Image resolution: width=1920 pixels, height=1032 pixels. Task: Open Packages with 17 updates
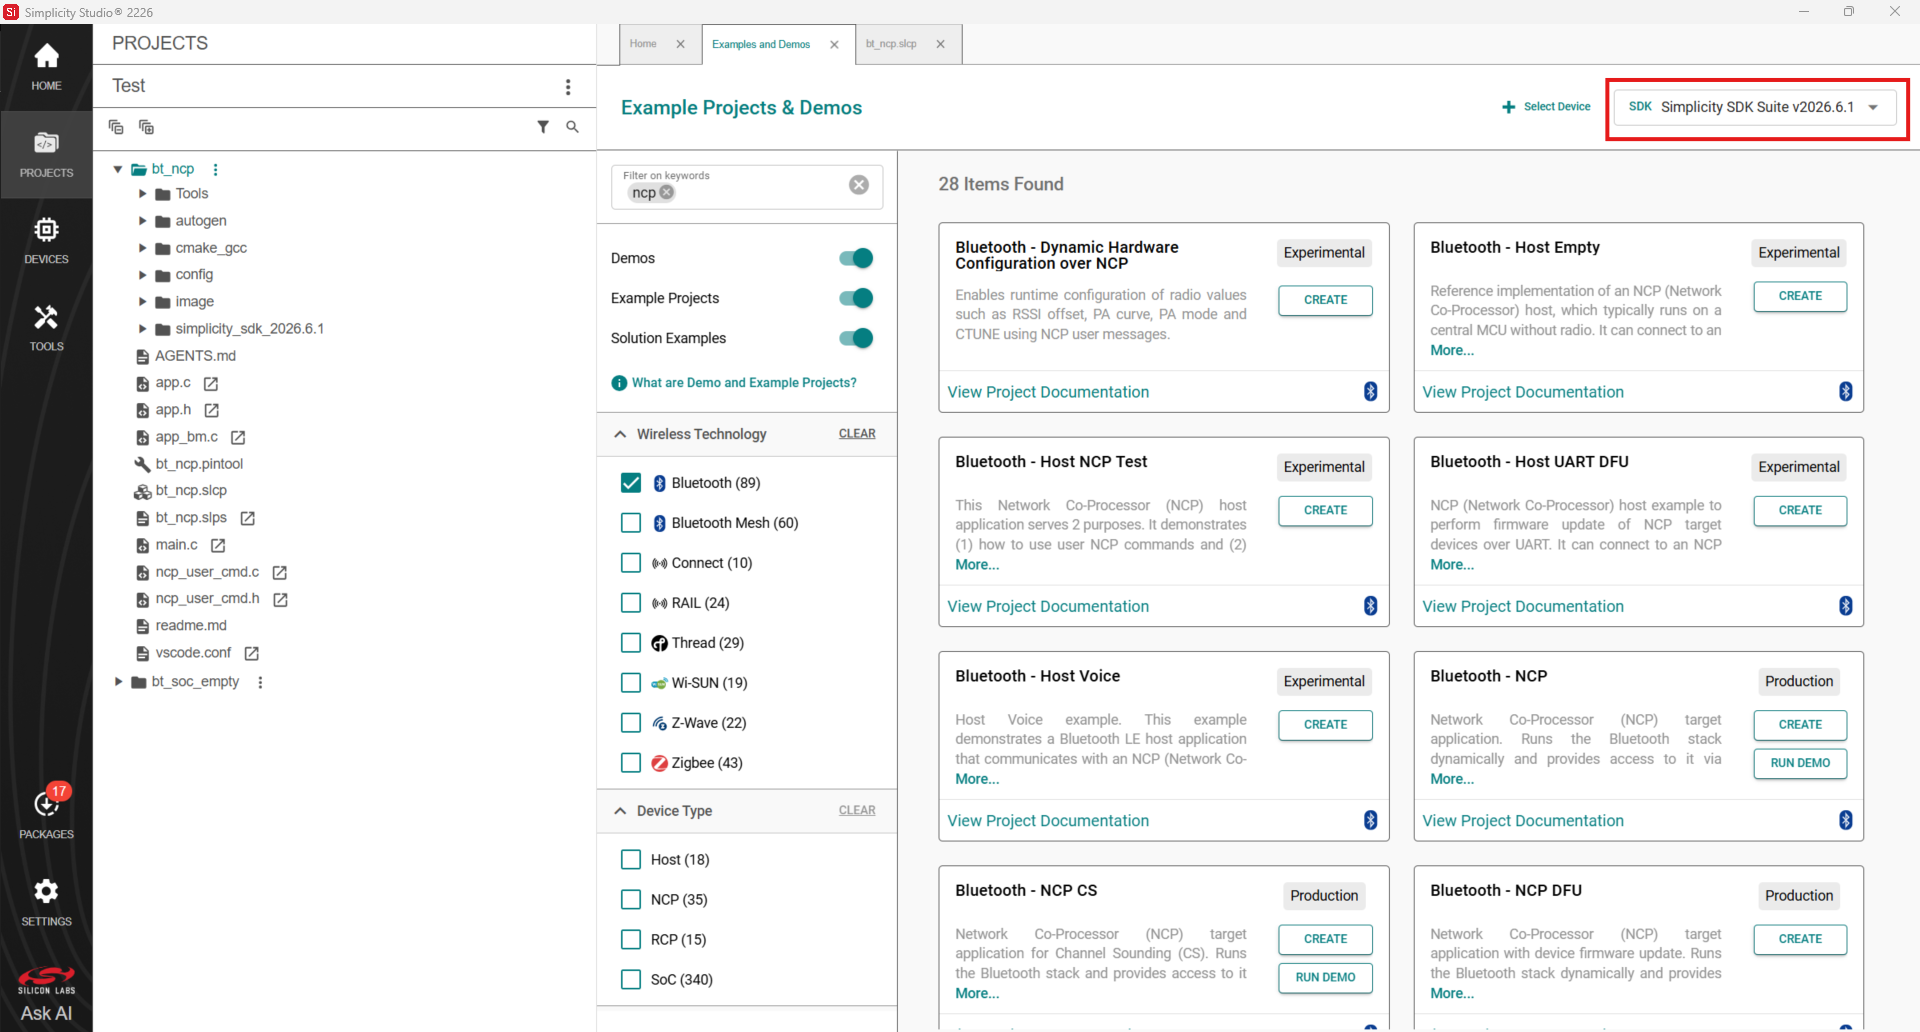(x=46, y=812)
